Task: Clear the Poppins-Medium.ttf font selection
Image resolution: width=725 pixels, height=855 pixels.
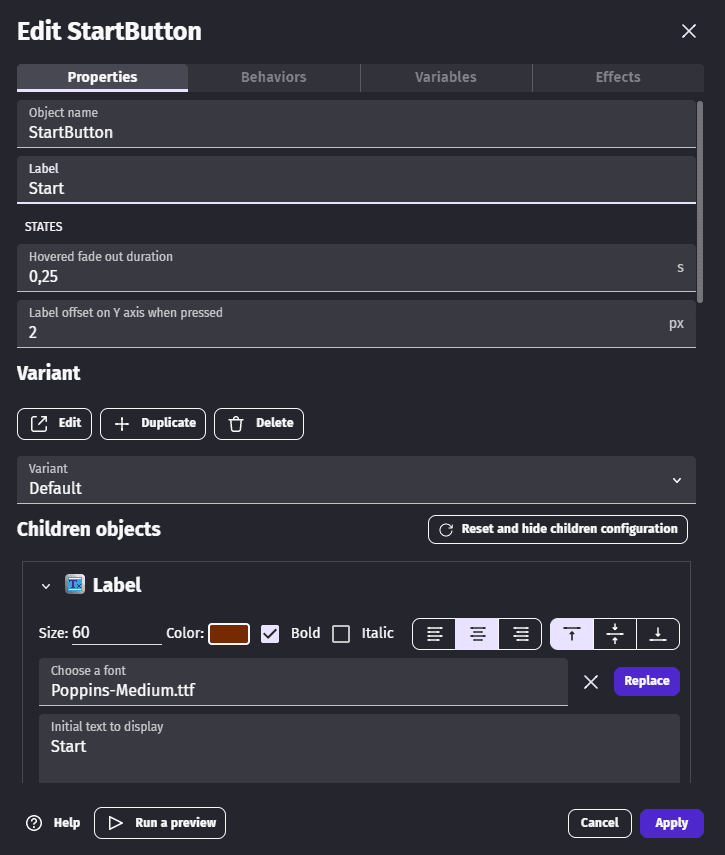Action: coord(591,682)
